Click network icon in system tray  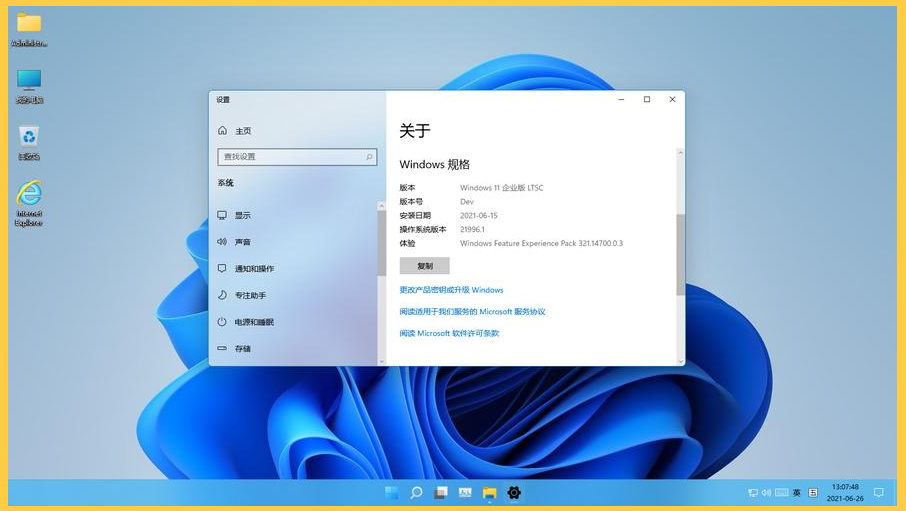tap(753, 493)
